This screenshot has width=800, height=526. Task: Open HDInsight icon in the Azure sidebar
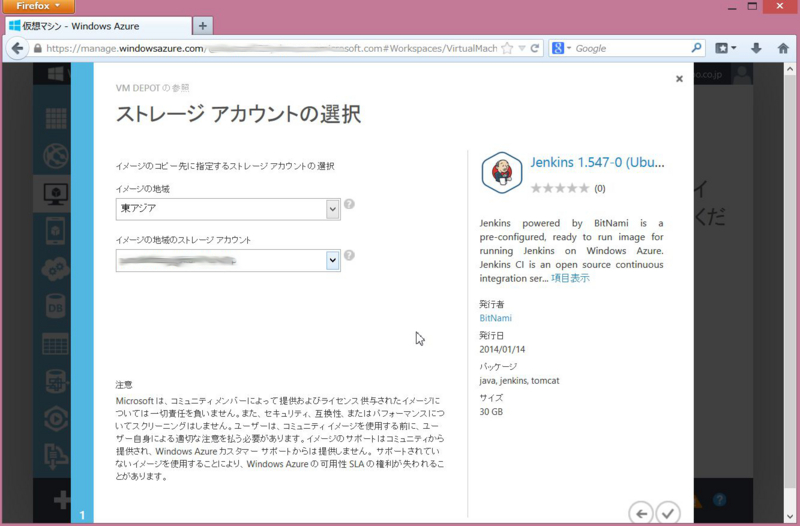click(x=56, y=382)
